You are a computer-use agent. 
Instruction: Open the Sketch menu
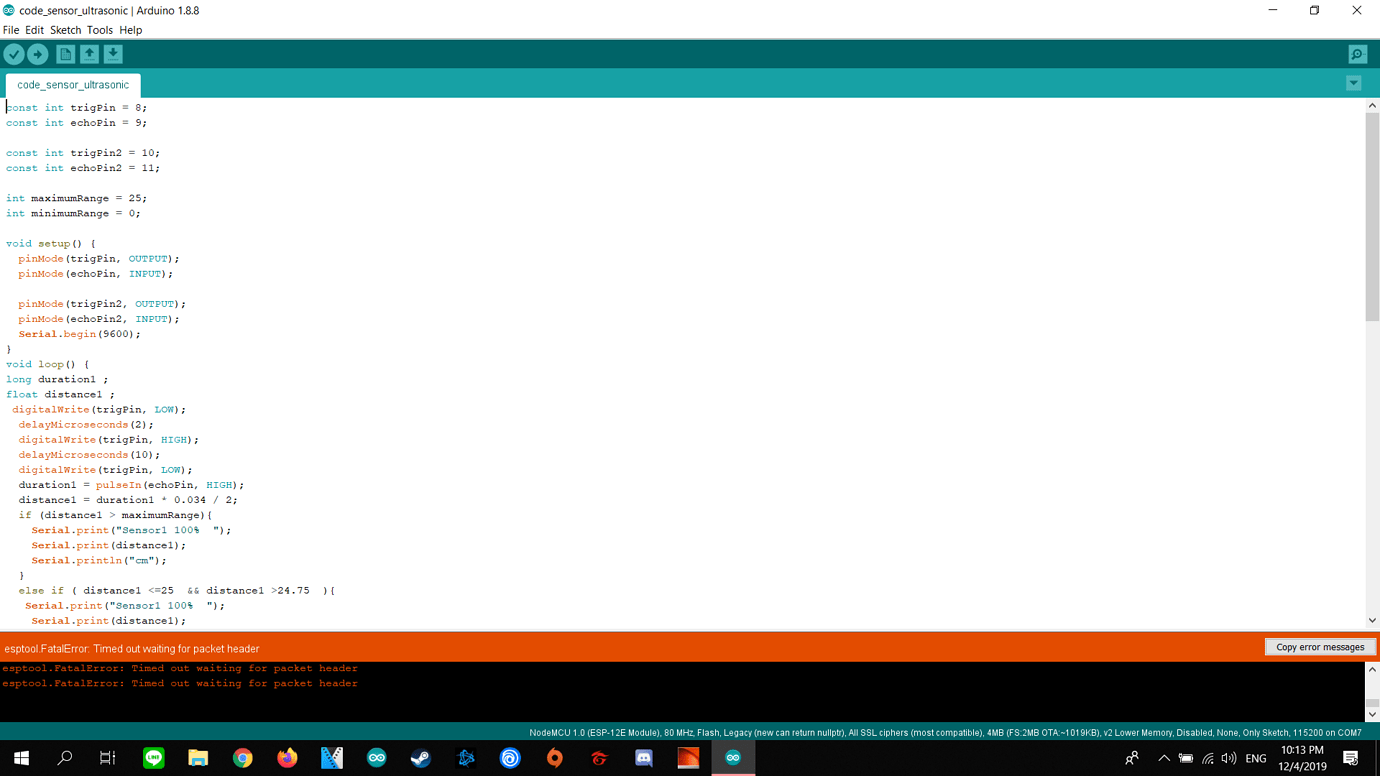tap(65, 30)
